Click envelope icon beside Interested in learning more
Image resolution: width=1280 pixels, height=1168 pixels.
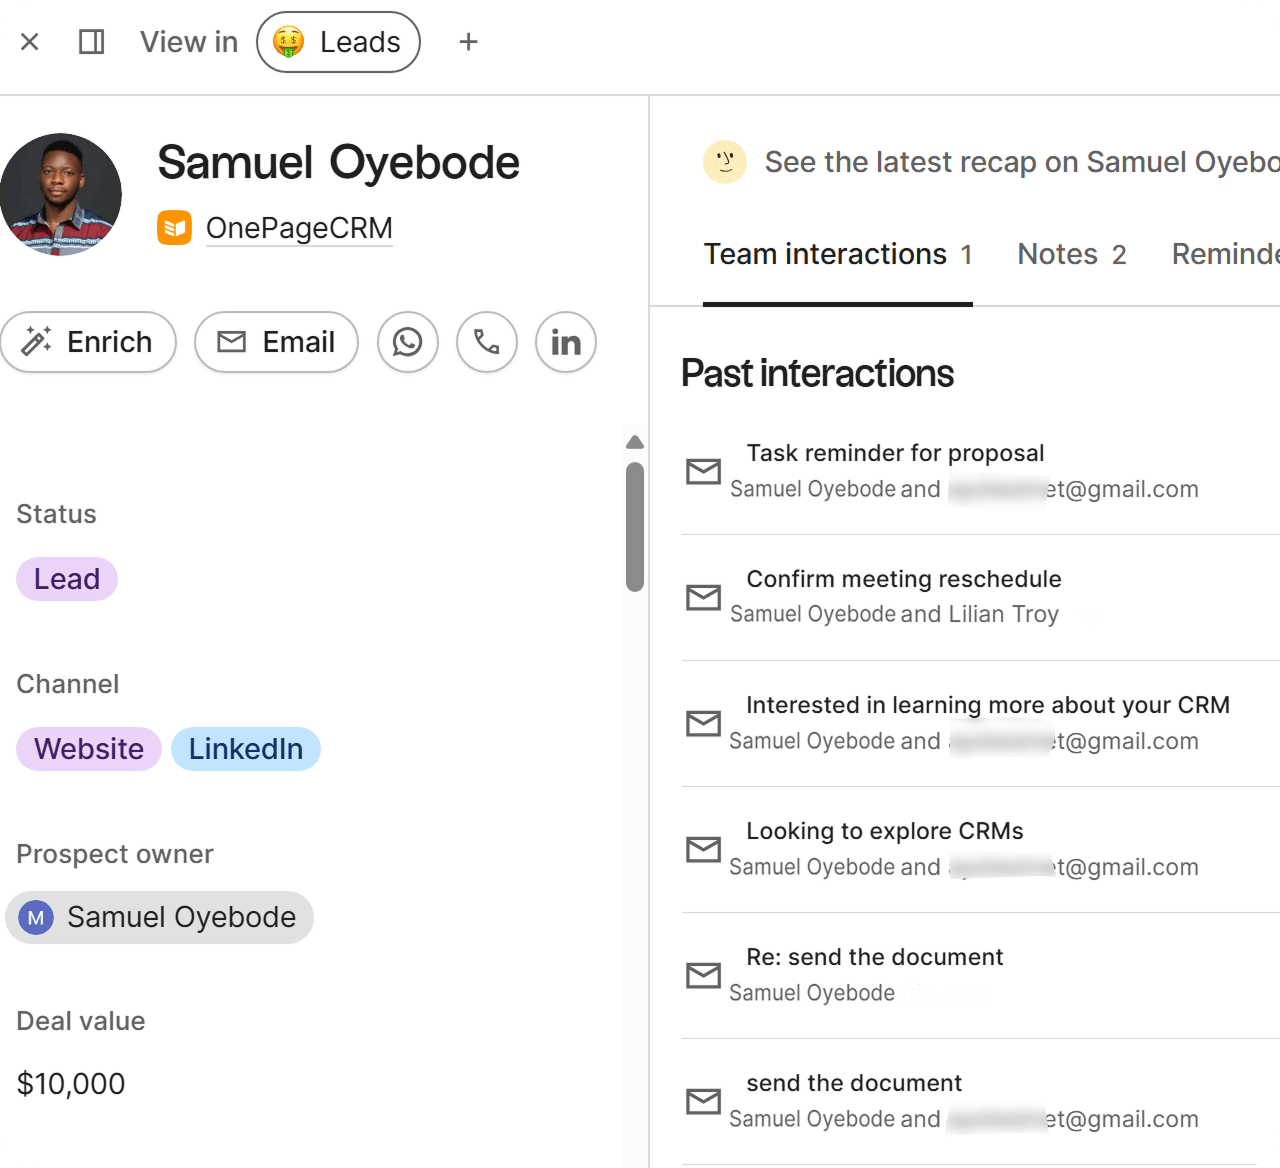[x=704, y=723]
